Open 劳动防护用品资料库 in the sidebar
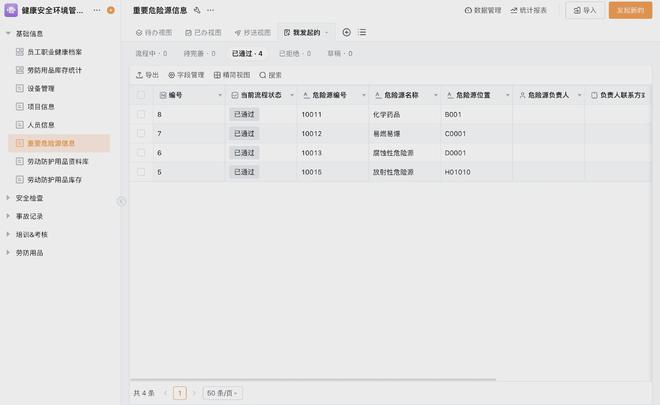 (x=59, y=161)
